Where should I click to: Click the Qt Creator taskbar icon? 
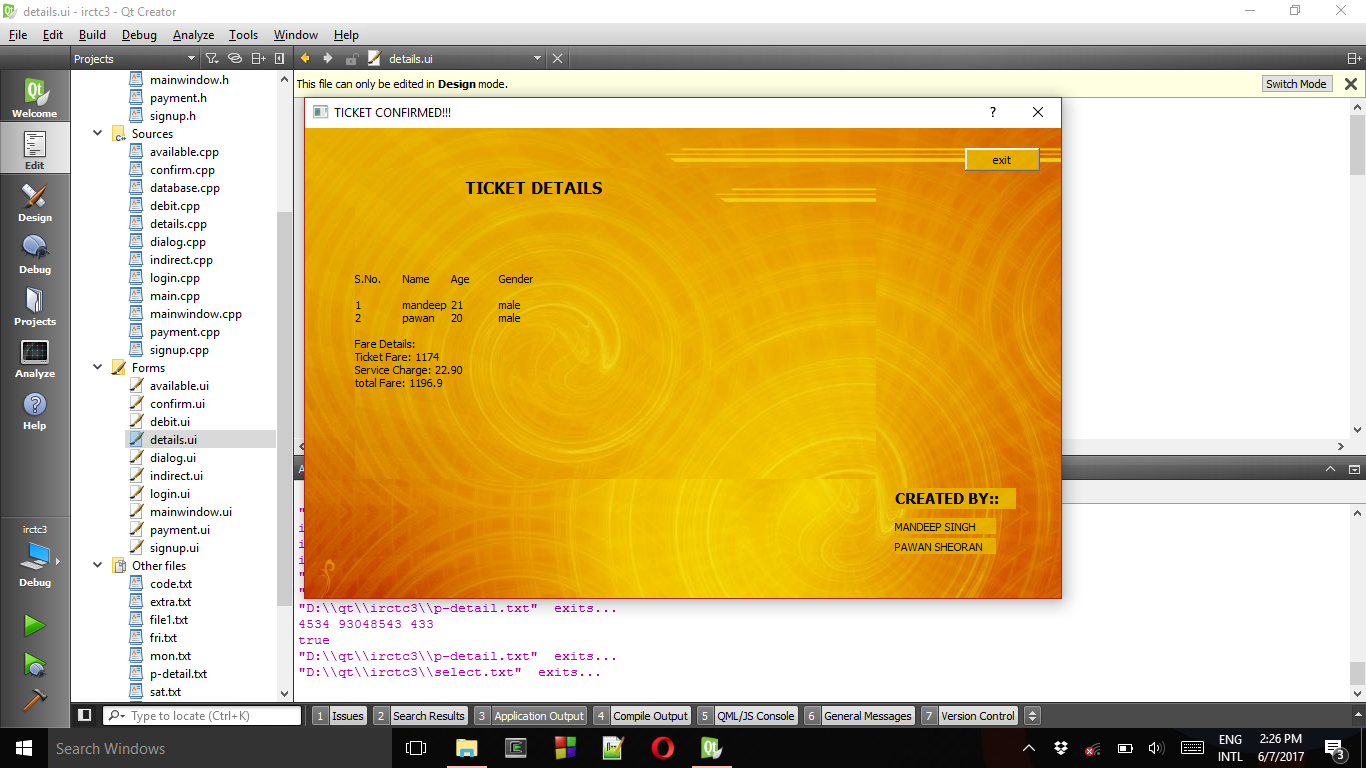pyautogui.click(x=711, y=748)
